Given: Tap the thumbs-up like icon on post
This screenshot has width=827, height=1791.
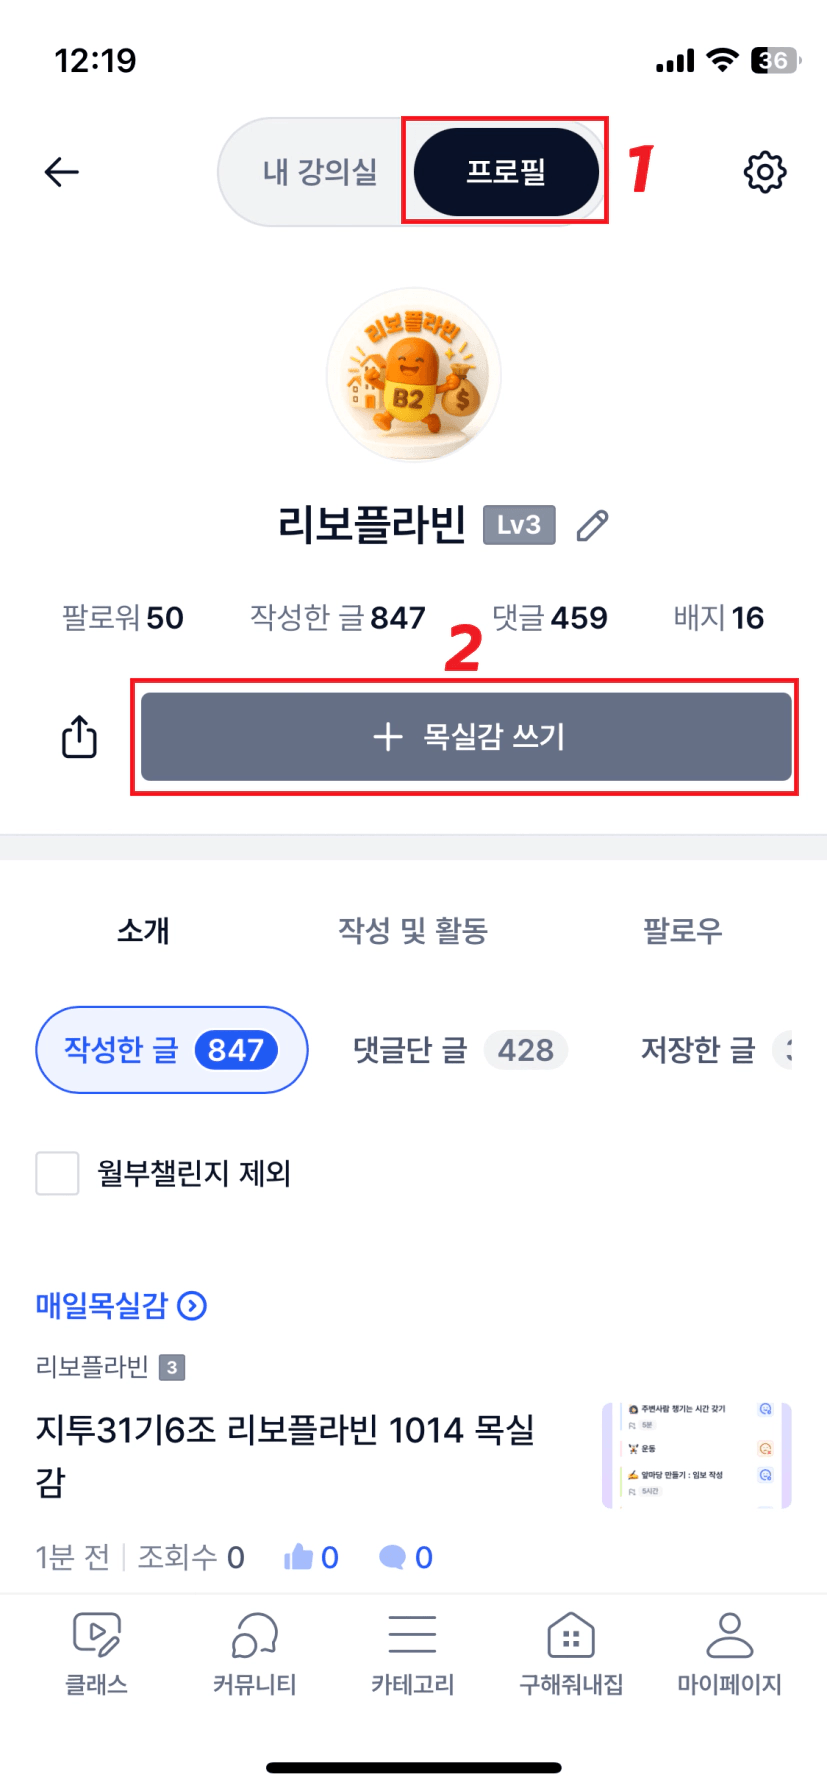Looking at the screenshot, I should [298, 1557].
